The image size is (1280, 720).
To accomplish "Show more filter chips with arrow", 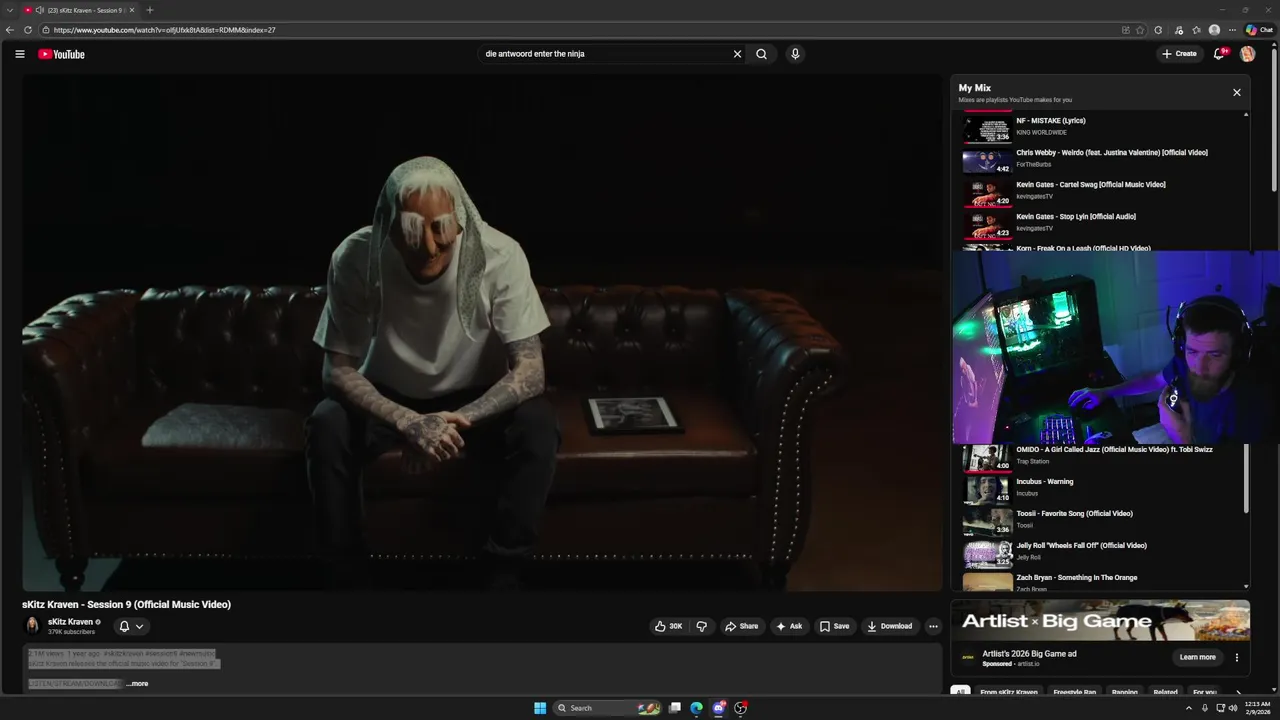I will pyautogui.click(x=1238, y=692).
